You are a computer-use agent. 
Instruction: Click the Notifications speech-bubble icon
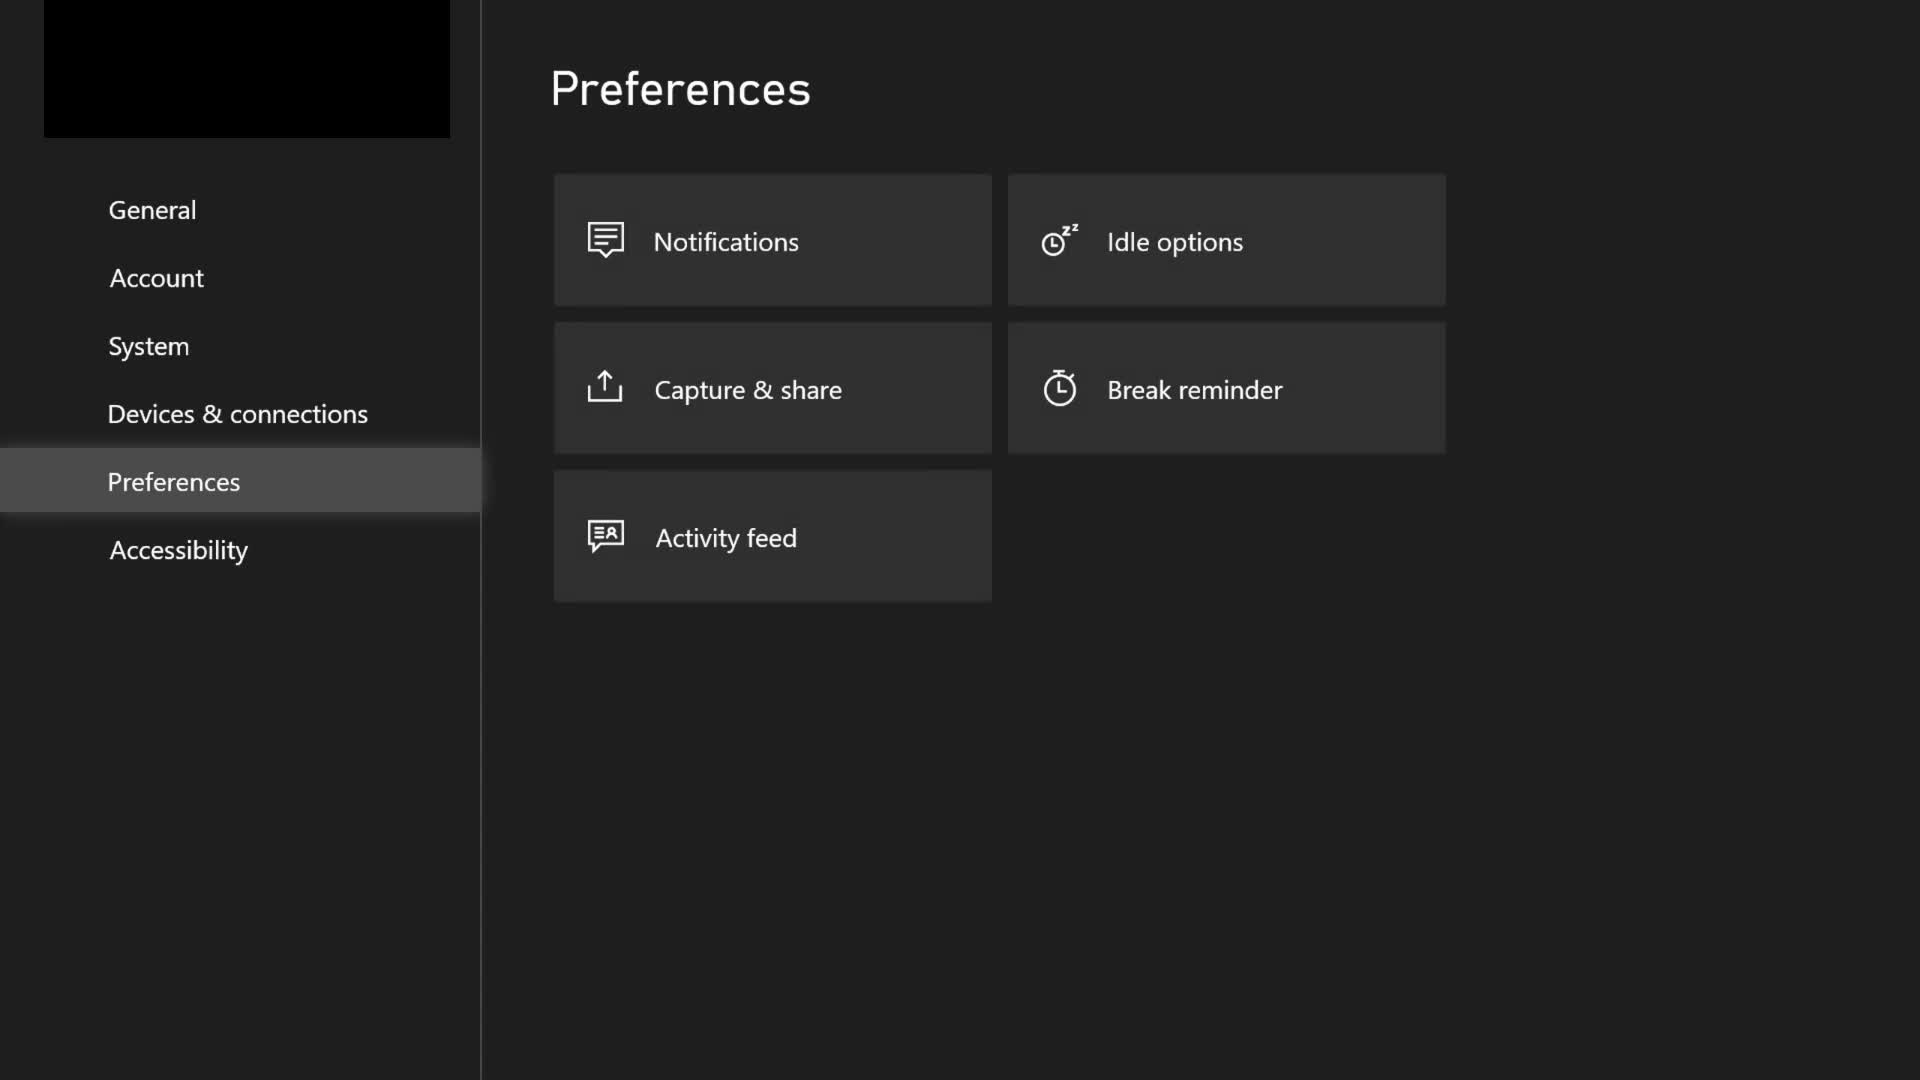(605, 240)
